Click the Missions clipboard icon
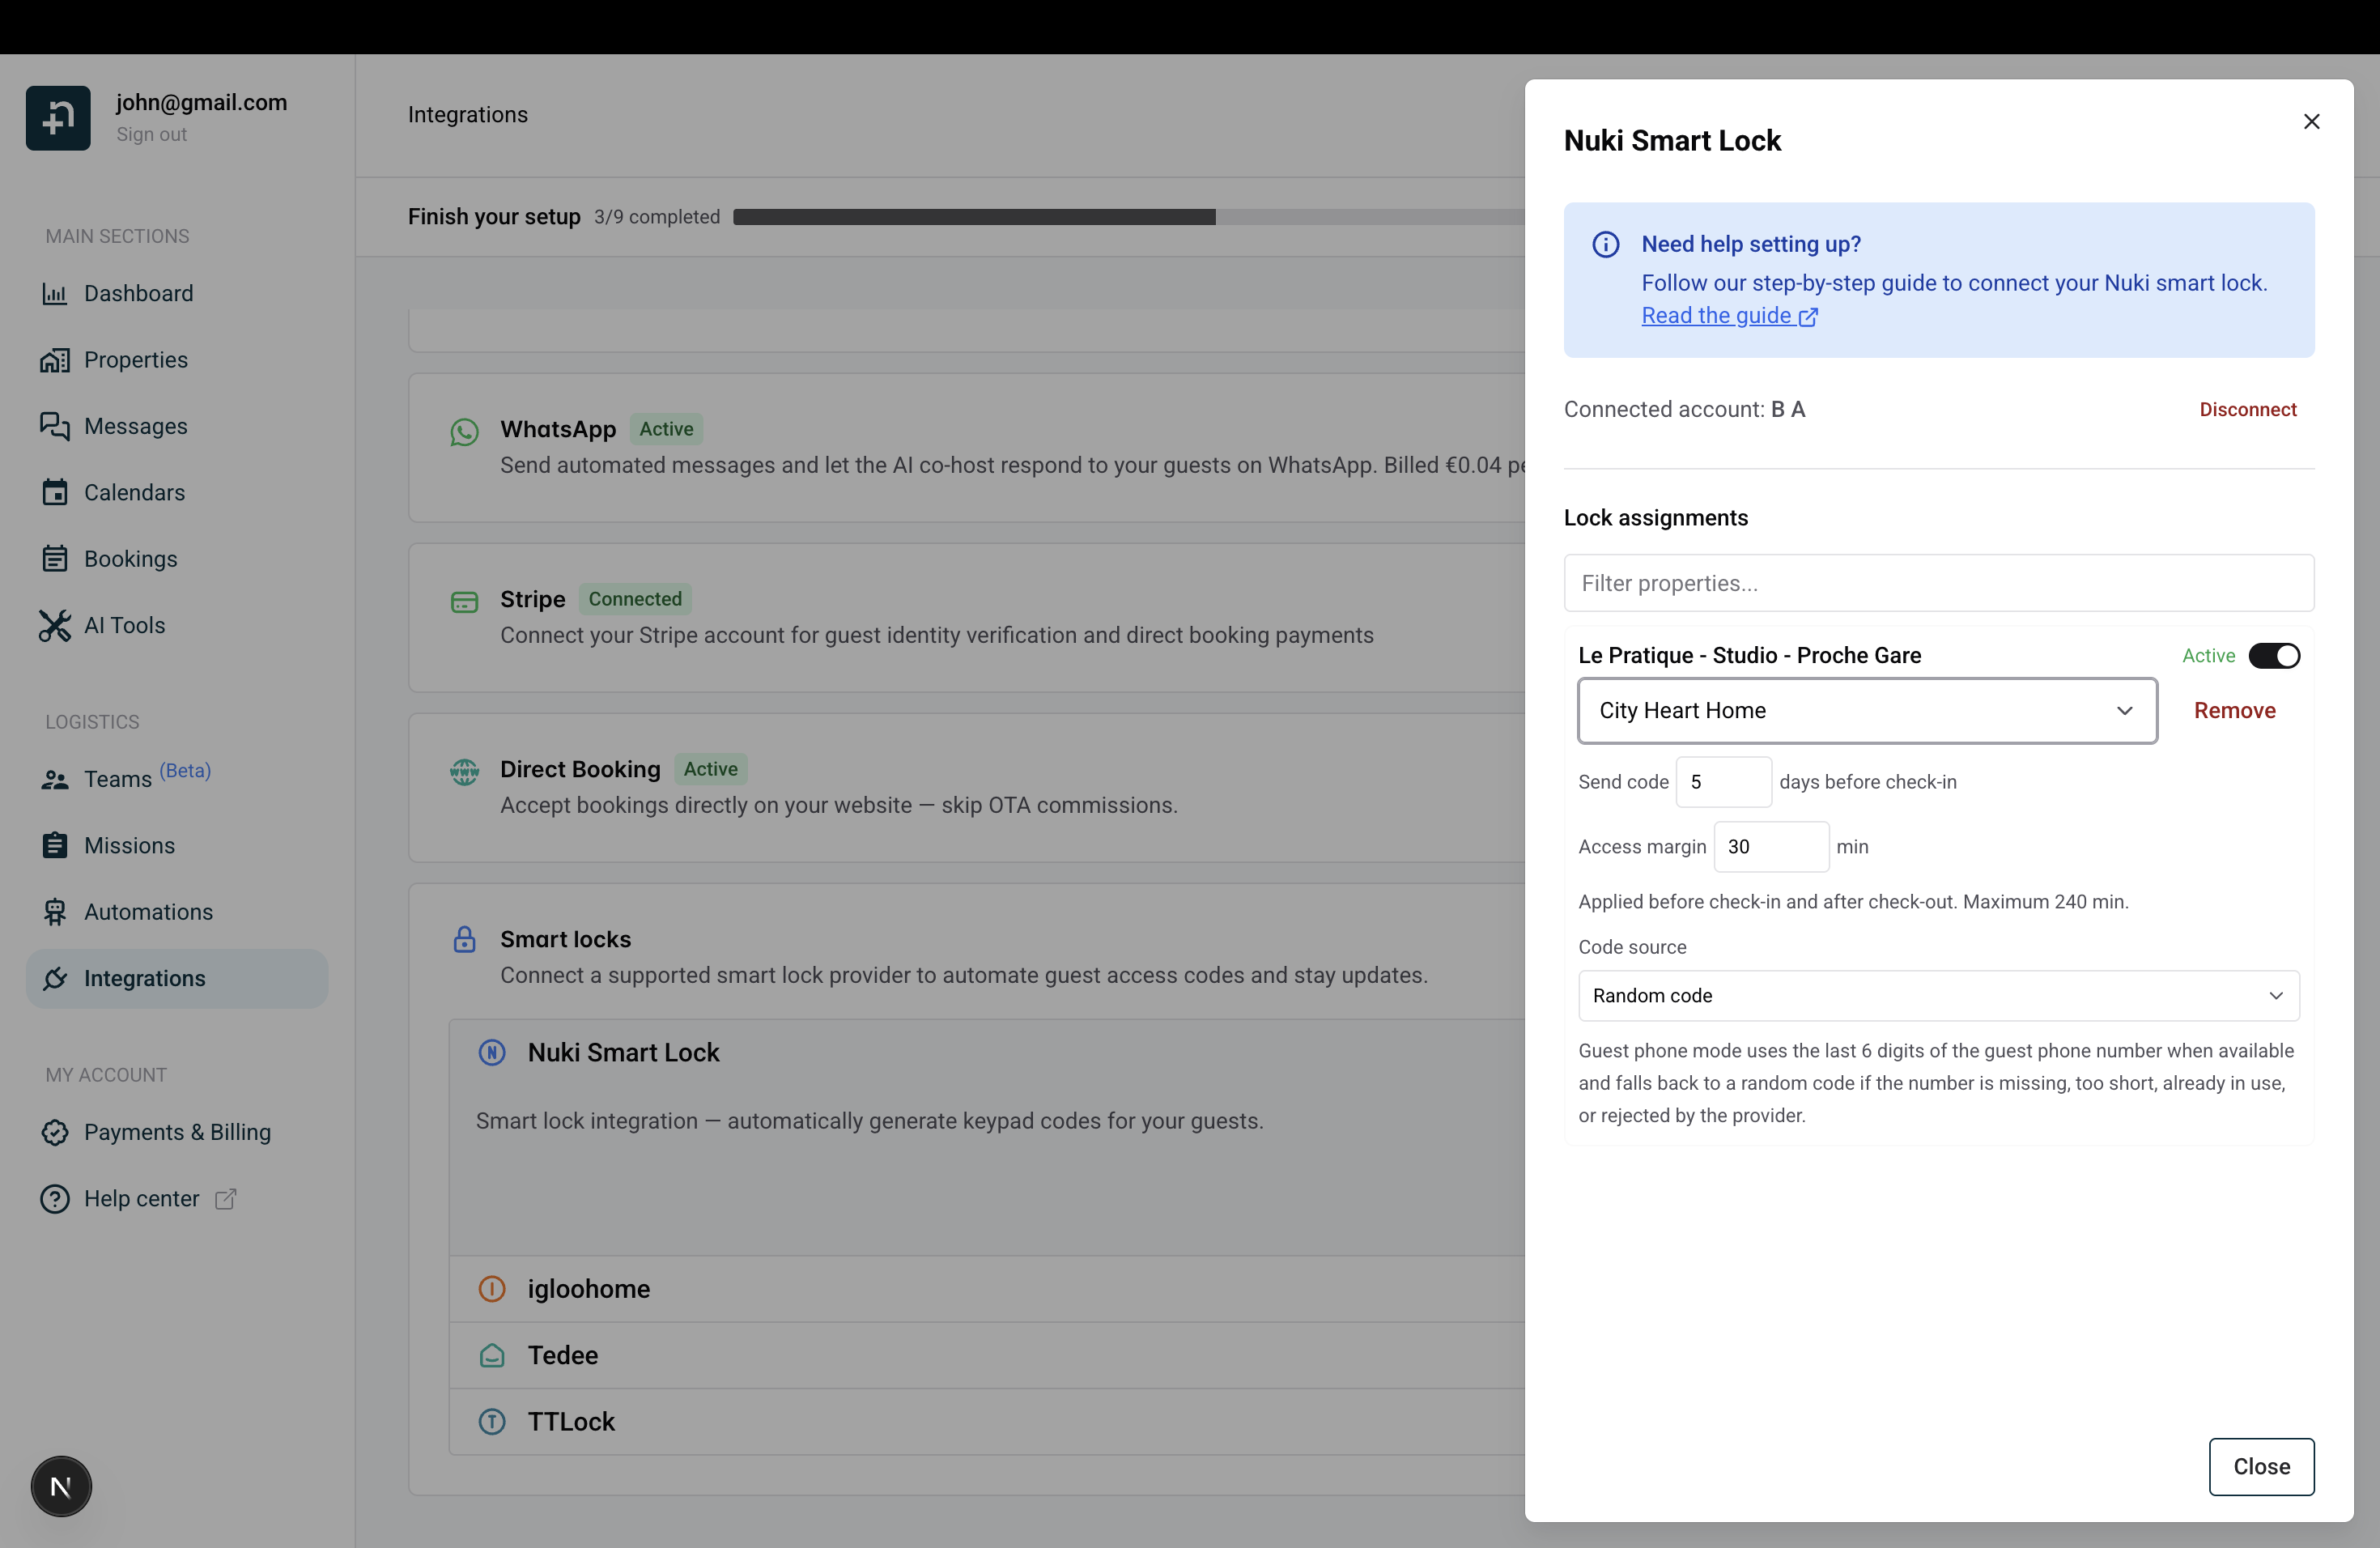Image resolution: width=2380 pixels, height=1548 pixels. point(55,846)
